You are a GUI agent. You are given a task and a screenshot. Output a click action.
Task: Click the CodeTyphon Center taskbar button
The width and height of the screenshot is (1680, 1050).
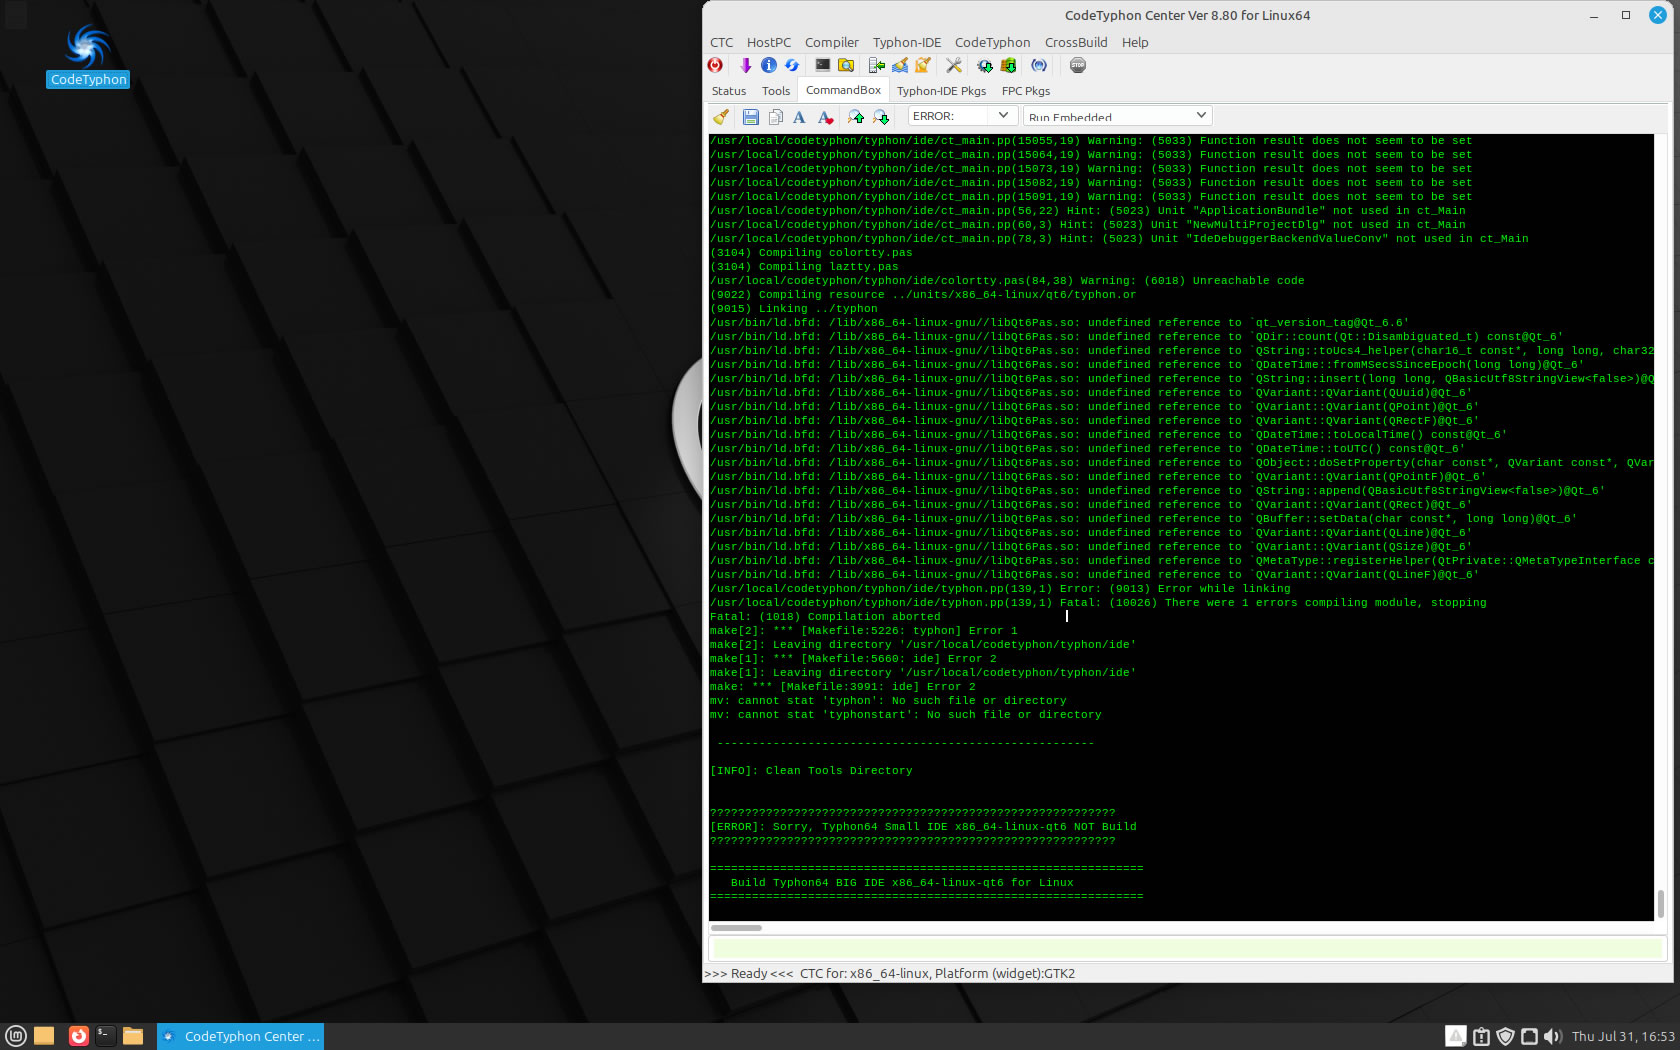pyautogui.click(x=240, y=1036)
